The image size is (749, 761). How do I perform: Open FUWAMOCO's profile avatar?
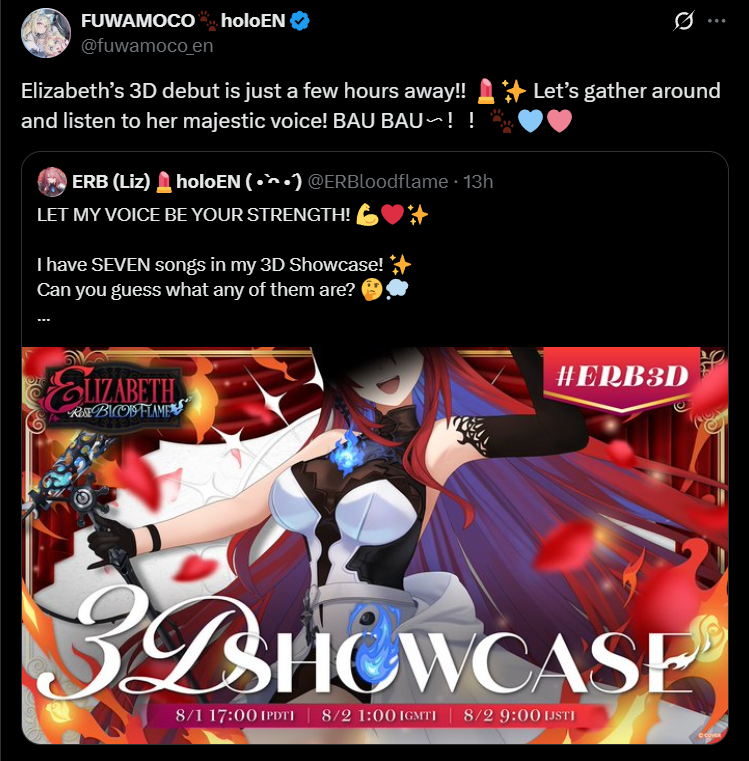[x=46, y=33]
